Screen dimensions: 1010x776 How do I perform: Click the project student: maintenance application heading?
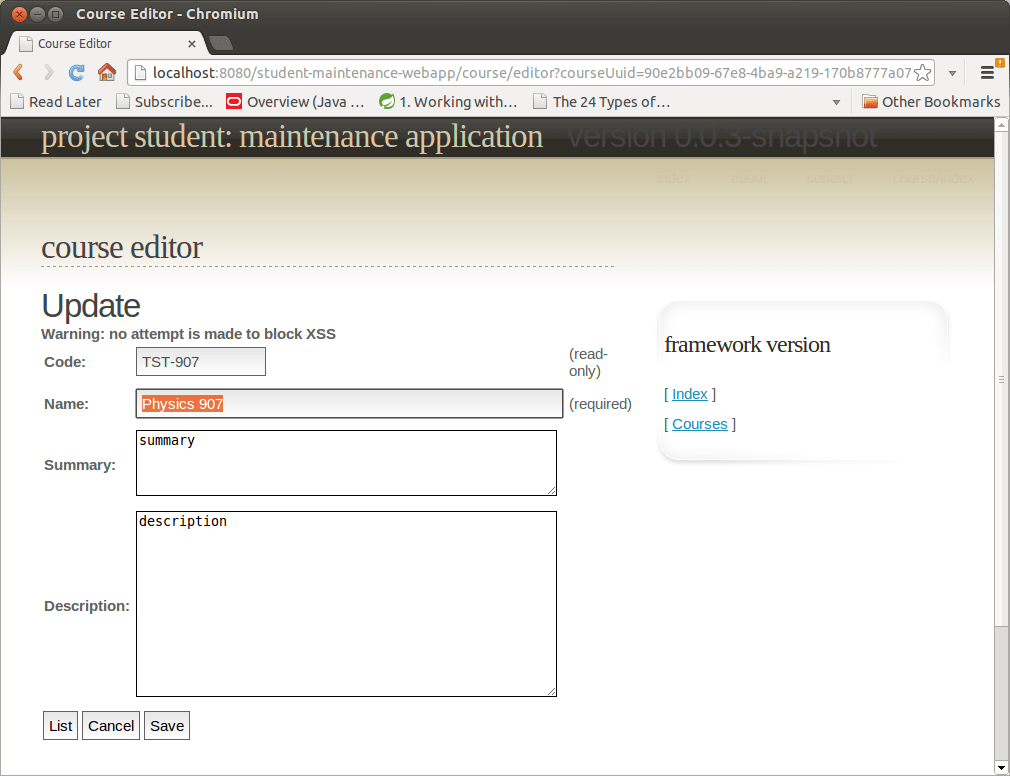pos(292,137)
